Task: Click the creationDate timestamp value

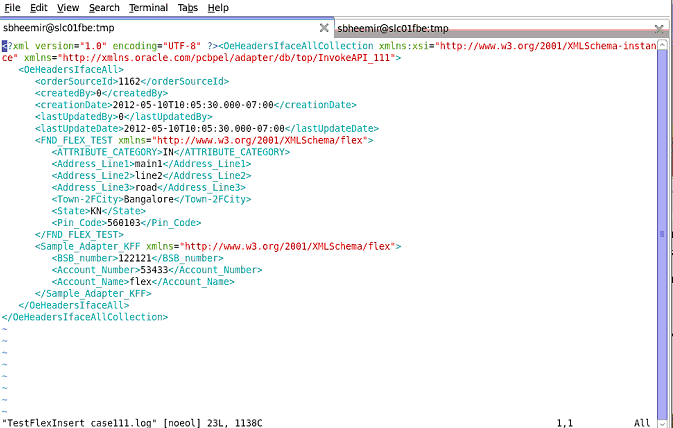Action: click(193, 105)
